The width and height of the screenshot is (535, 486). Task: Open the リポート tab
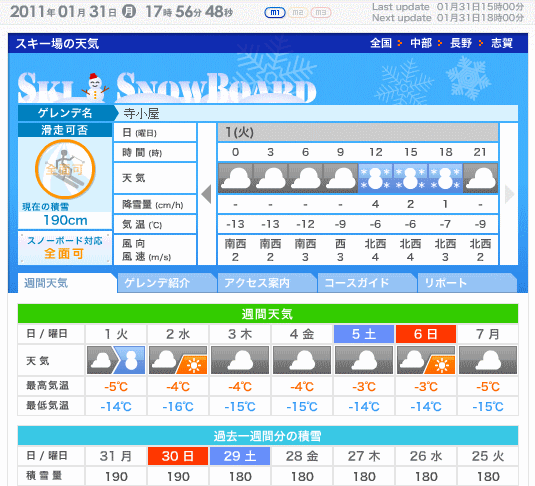click(467, 283)
